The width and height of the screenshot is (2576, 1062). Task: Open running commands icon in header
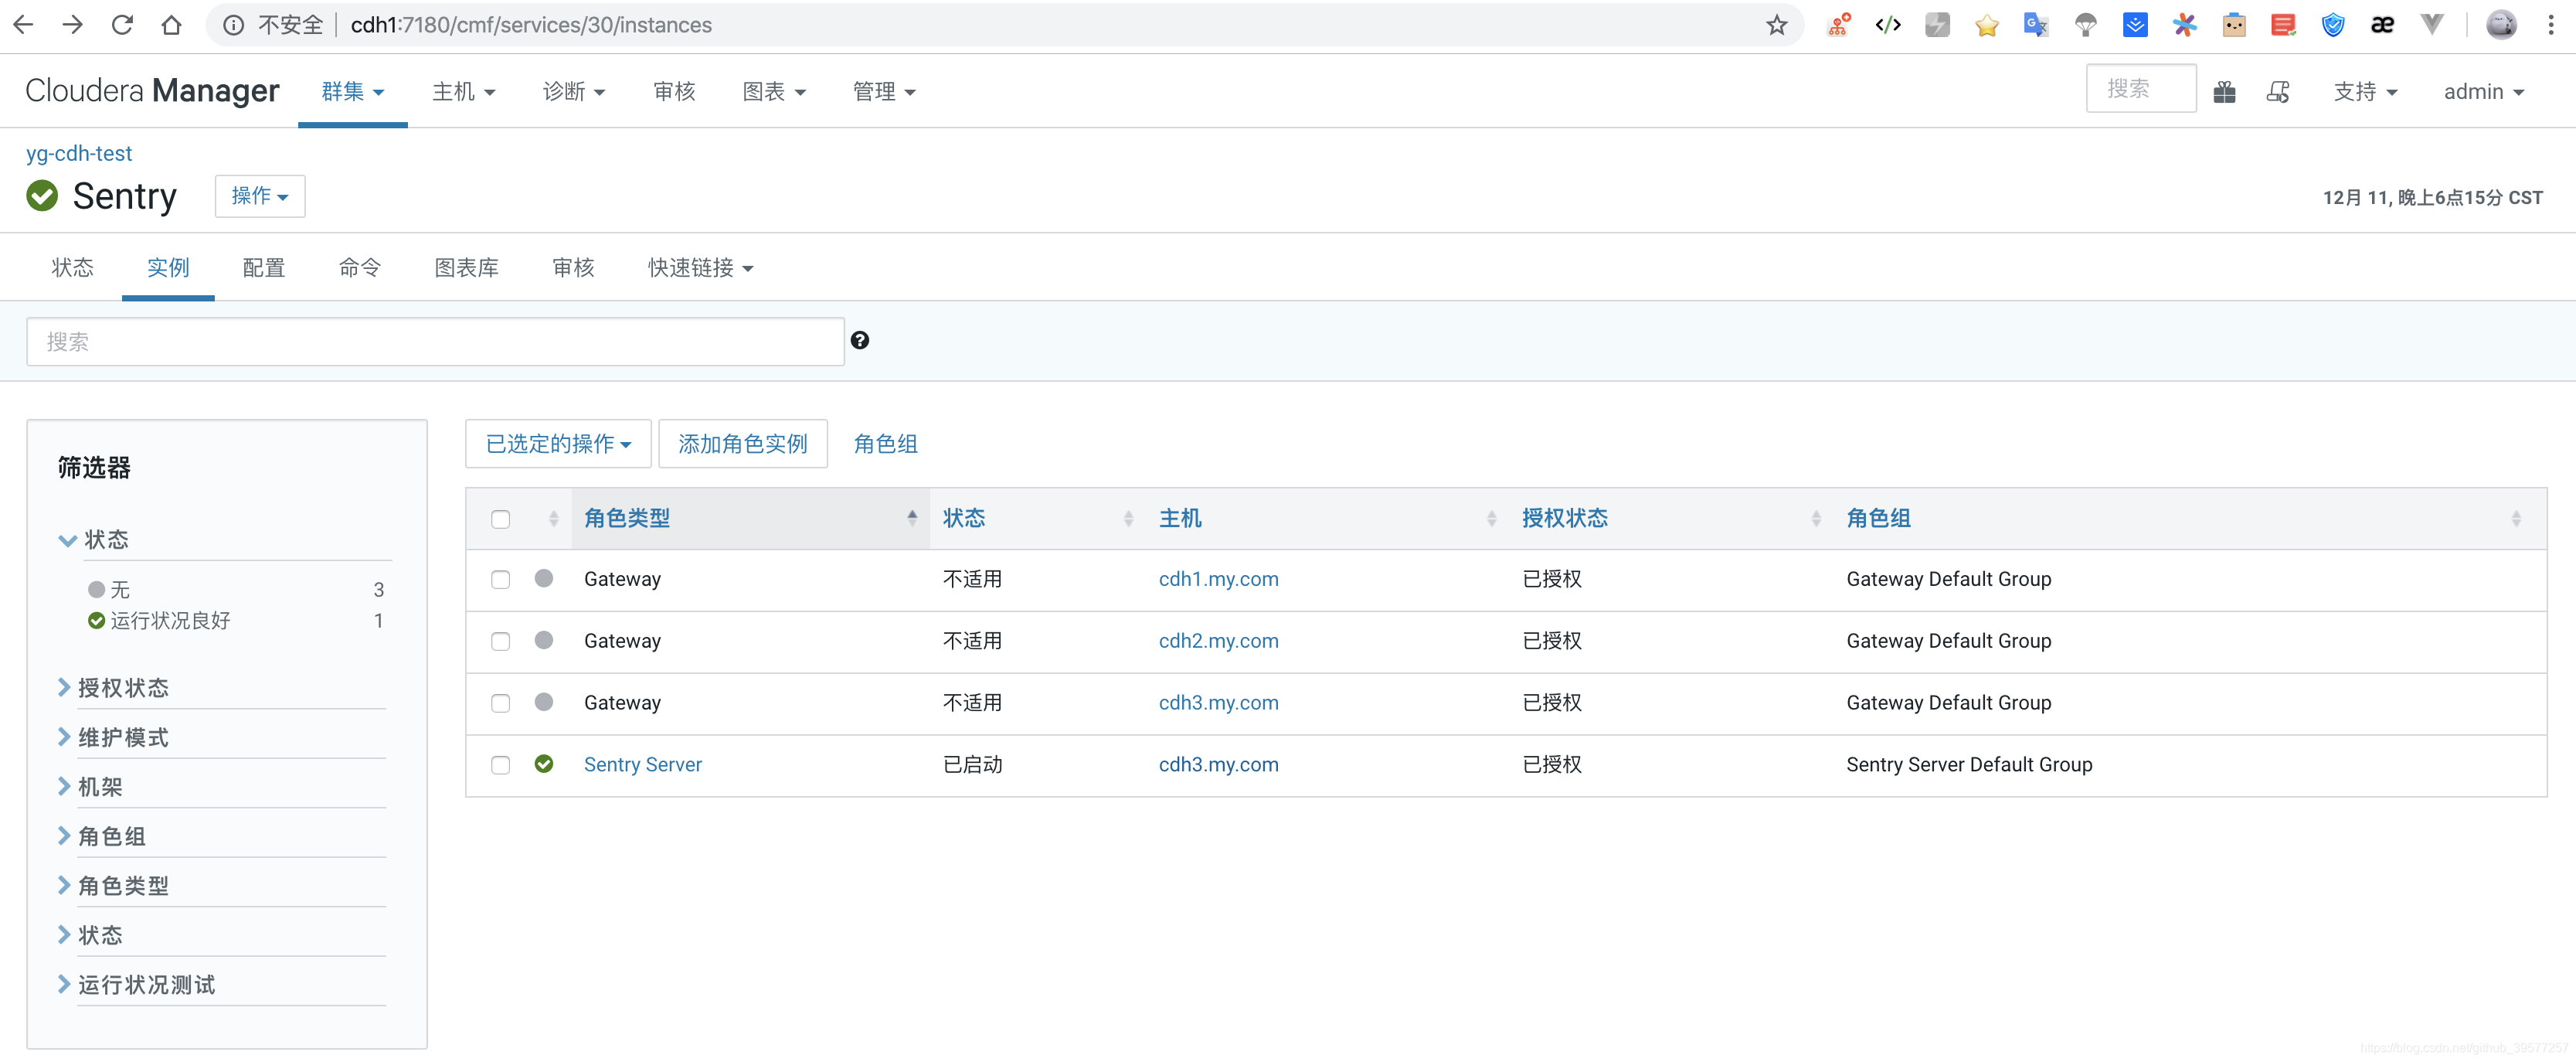pyautogui.click(x=2279, y=92)
